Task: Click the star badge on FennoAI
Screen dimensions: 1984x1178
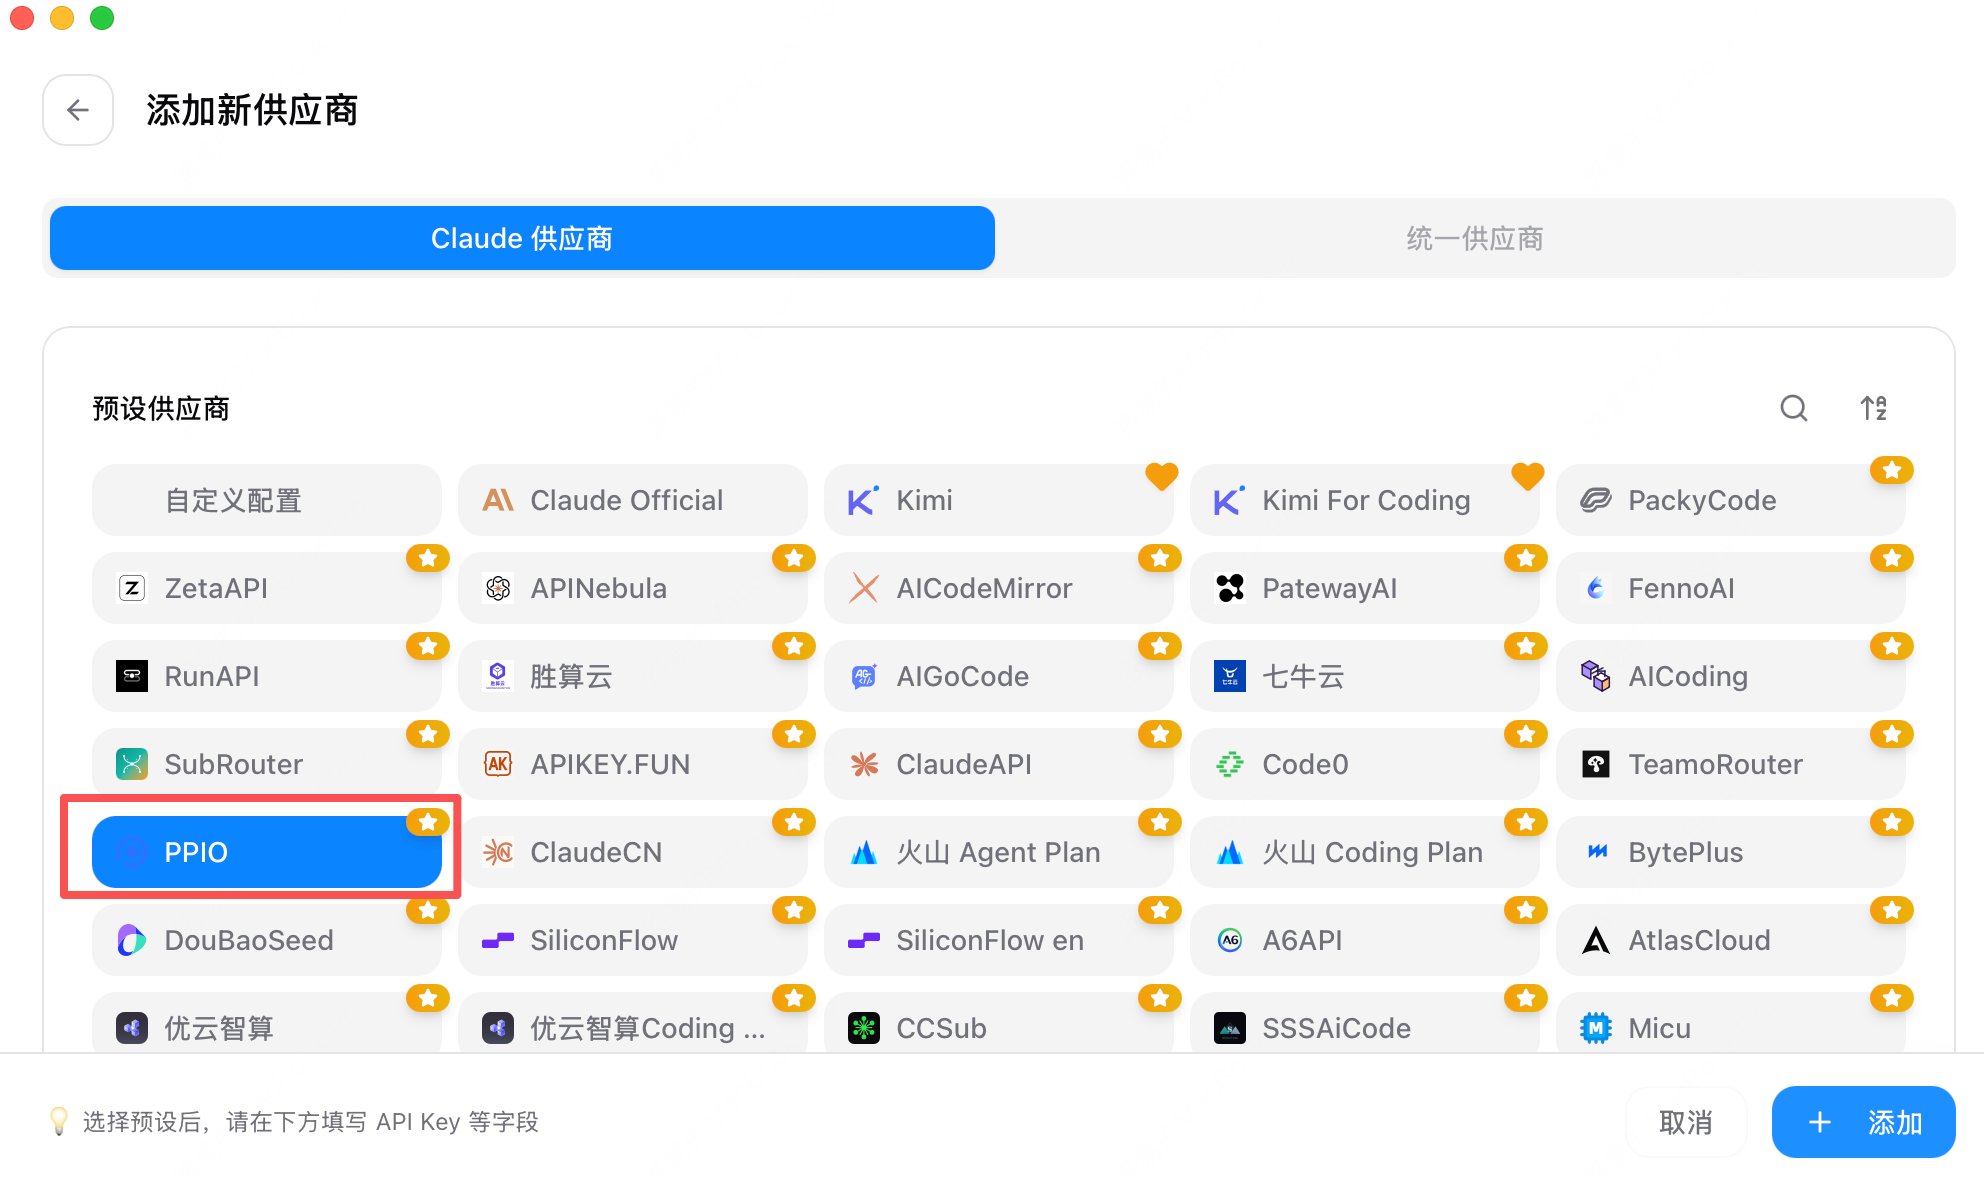Action: [x=1892, y=558]
